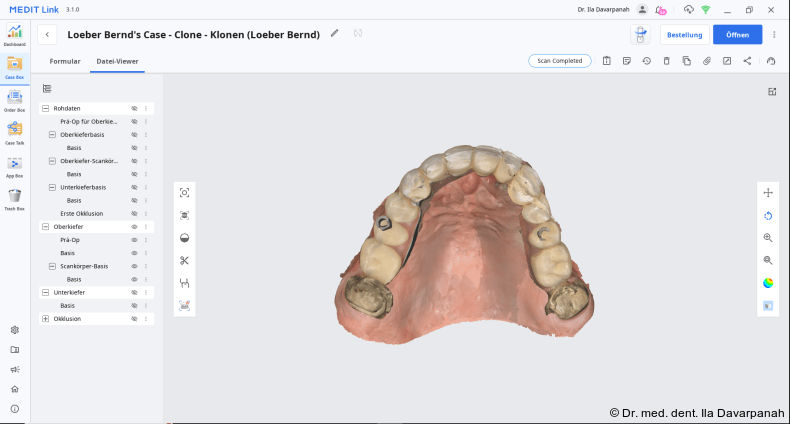Open the Order Box in sidebar
Image resolution: width=790 pixels, height=424 pixels.
point(14,99)
